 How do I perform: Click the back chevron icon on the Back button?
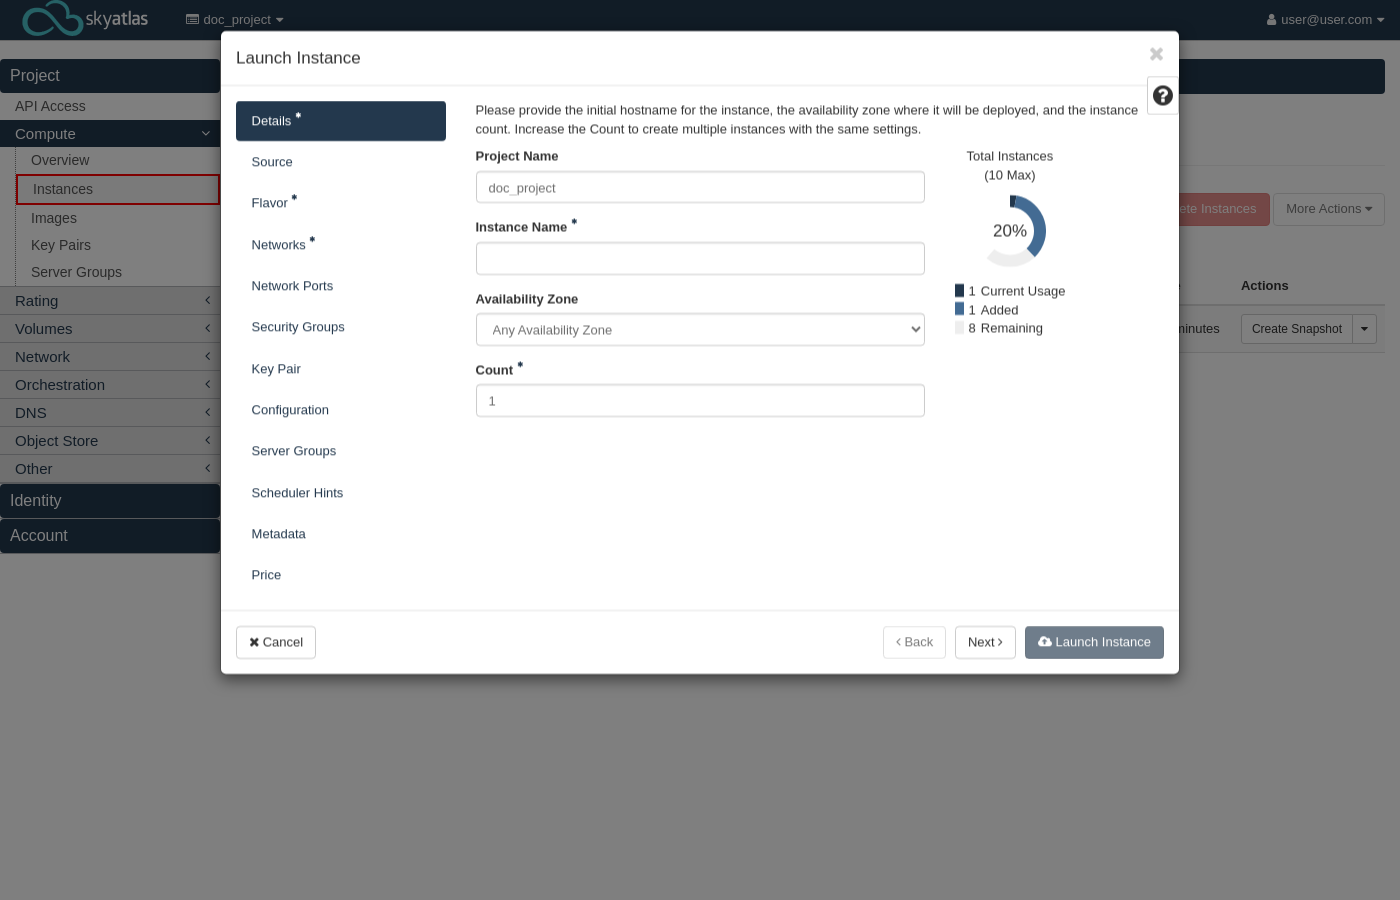897,642
